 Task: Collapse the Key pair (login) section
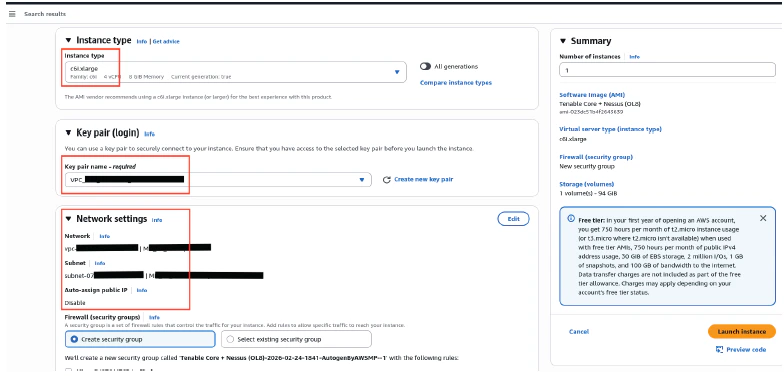(x=68, y=133)
